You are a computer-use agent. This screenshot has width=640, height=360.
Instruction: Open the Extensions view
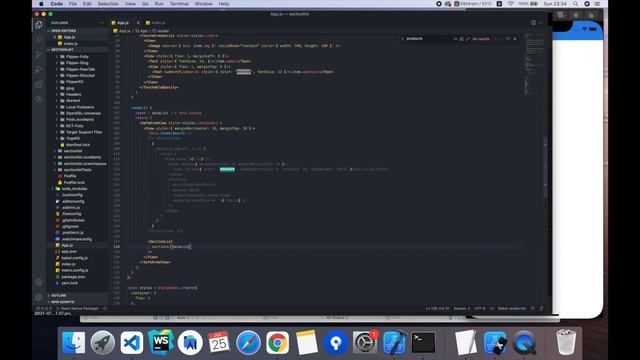click(x=39, y=84)
